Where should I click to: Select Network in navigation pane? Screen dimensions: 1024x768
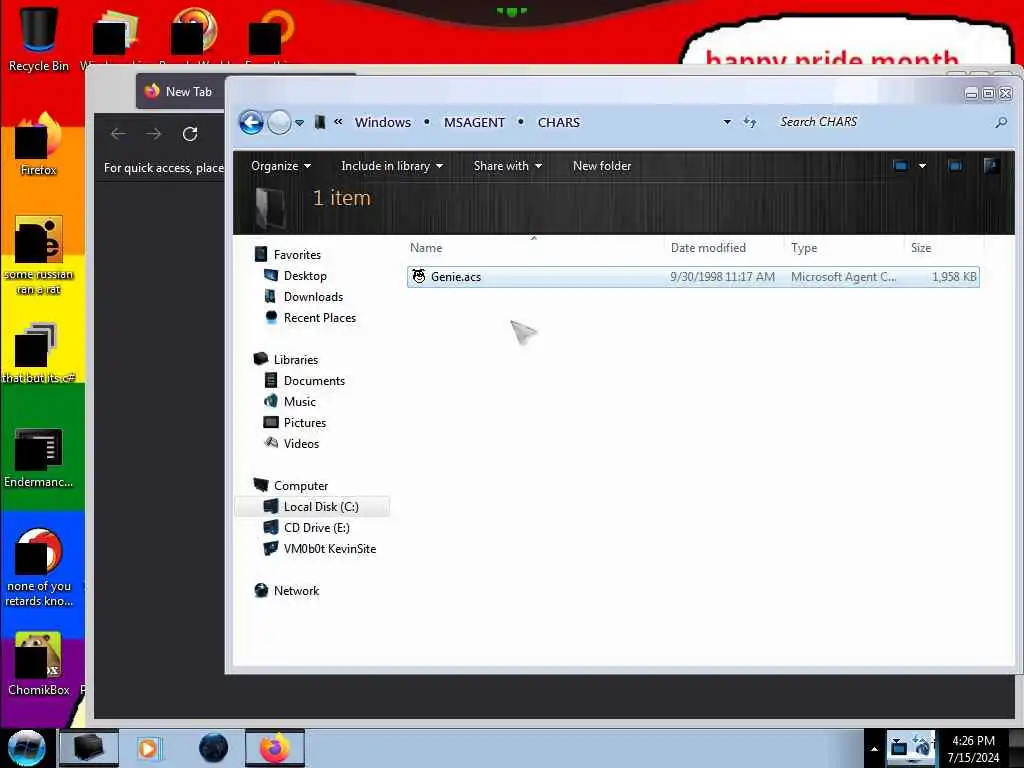point(296,590)
